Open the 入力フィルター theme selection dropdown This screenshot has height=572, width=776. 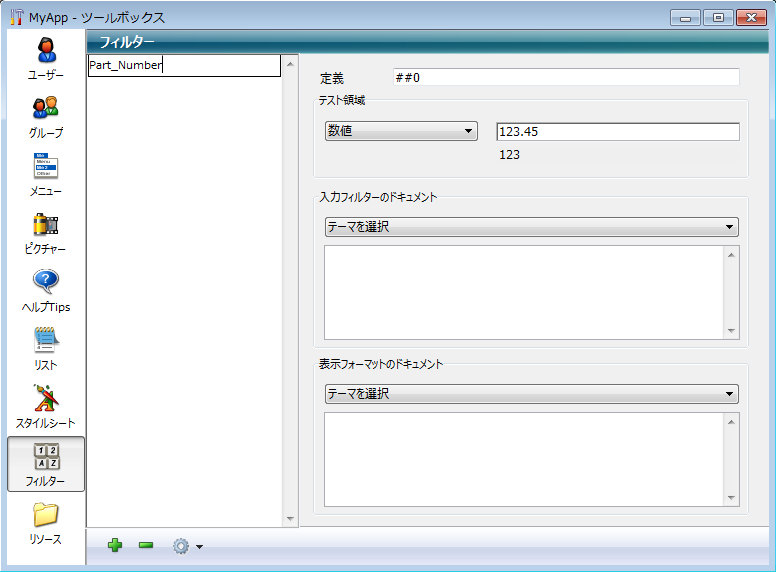(x=531, y=227)
